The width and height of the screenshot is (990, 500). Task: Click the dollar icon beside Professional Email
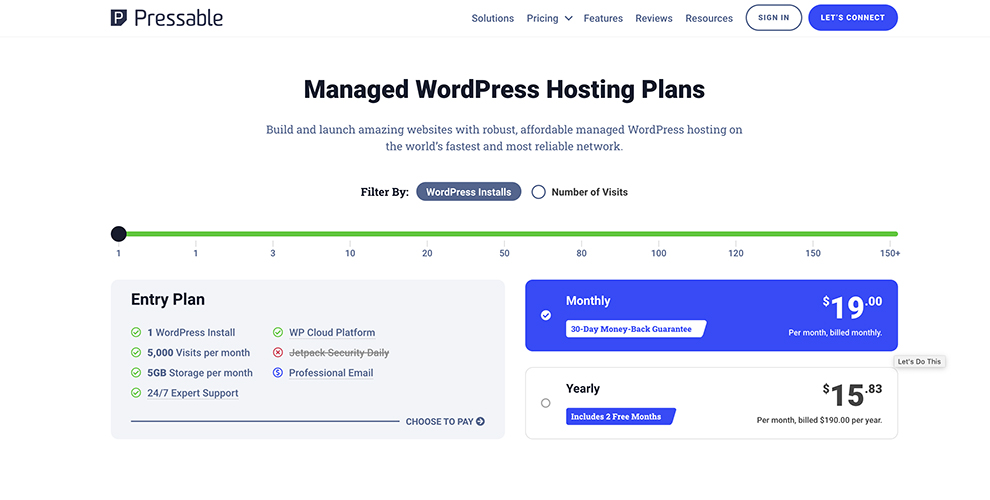coord(278,372)
